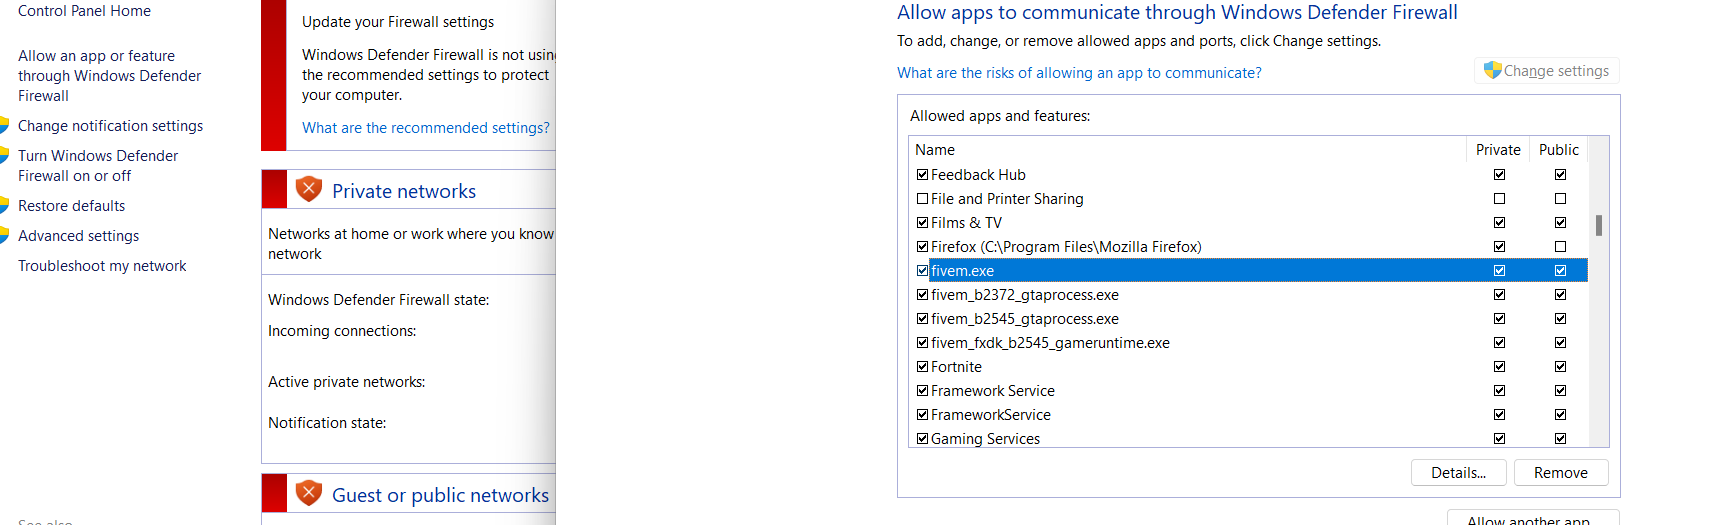Click the Private networks red shield icon
Screen dimensions: 1726x525
click(x=309, y=189)
